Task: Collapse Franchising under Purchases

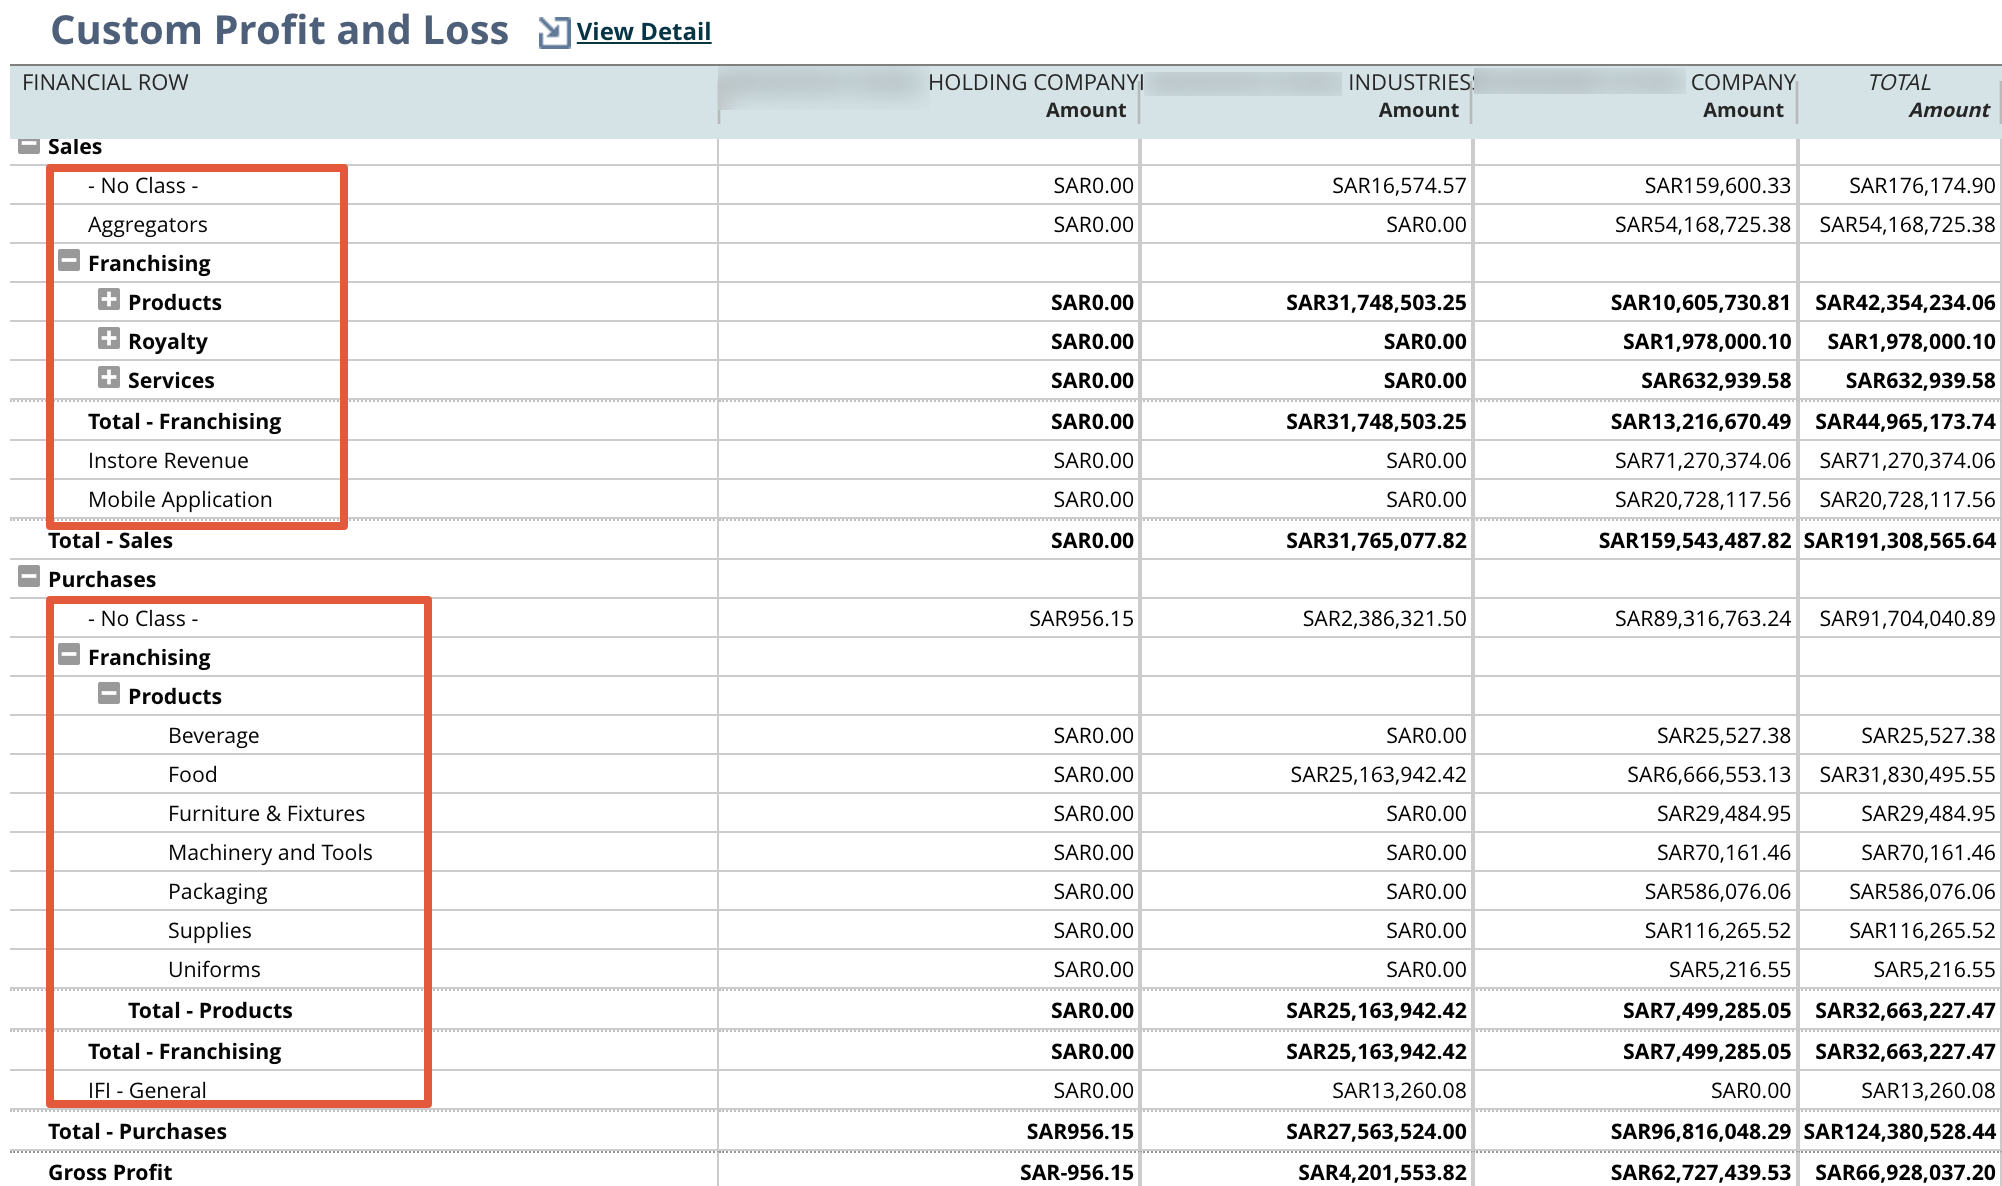Action: (x=69, y=655)
